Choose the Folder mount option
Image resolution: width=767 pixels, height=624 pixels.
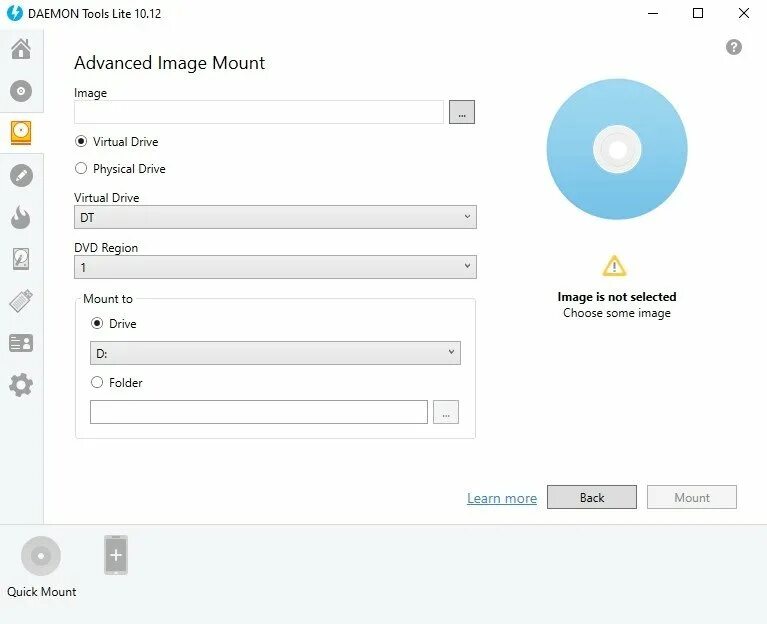(97, 382)
